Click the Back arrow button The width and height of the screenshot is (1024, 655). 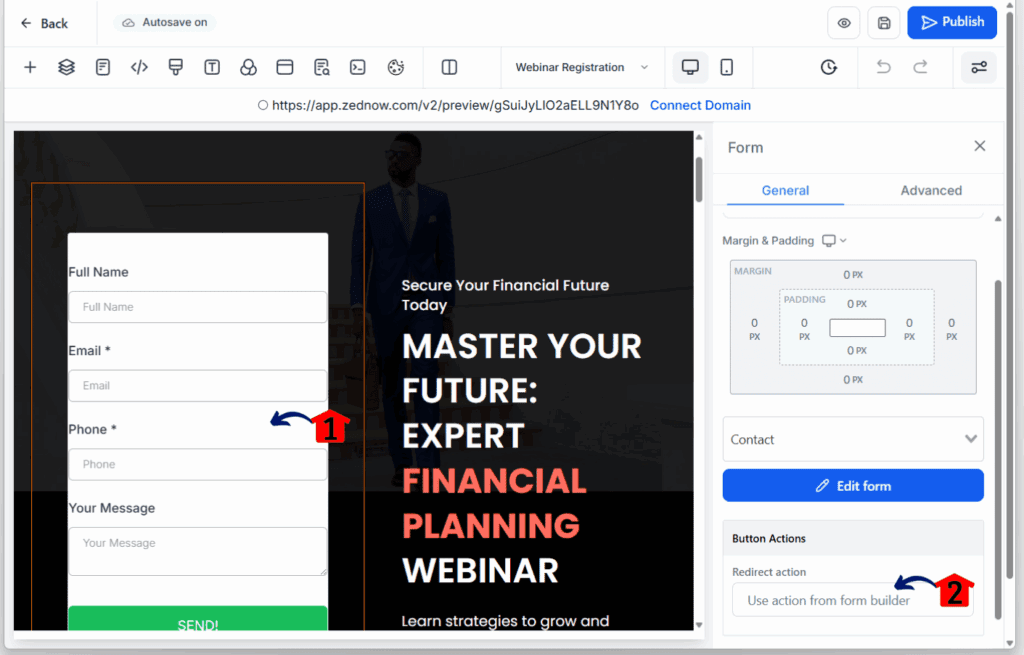44,24
